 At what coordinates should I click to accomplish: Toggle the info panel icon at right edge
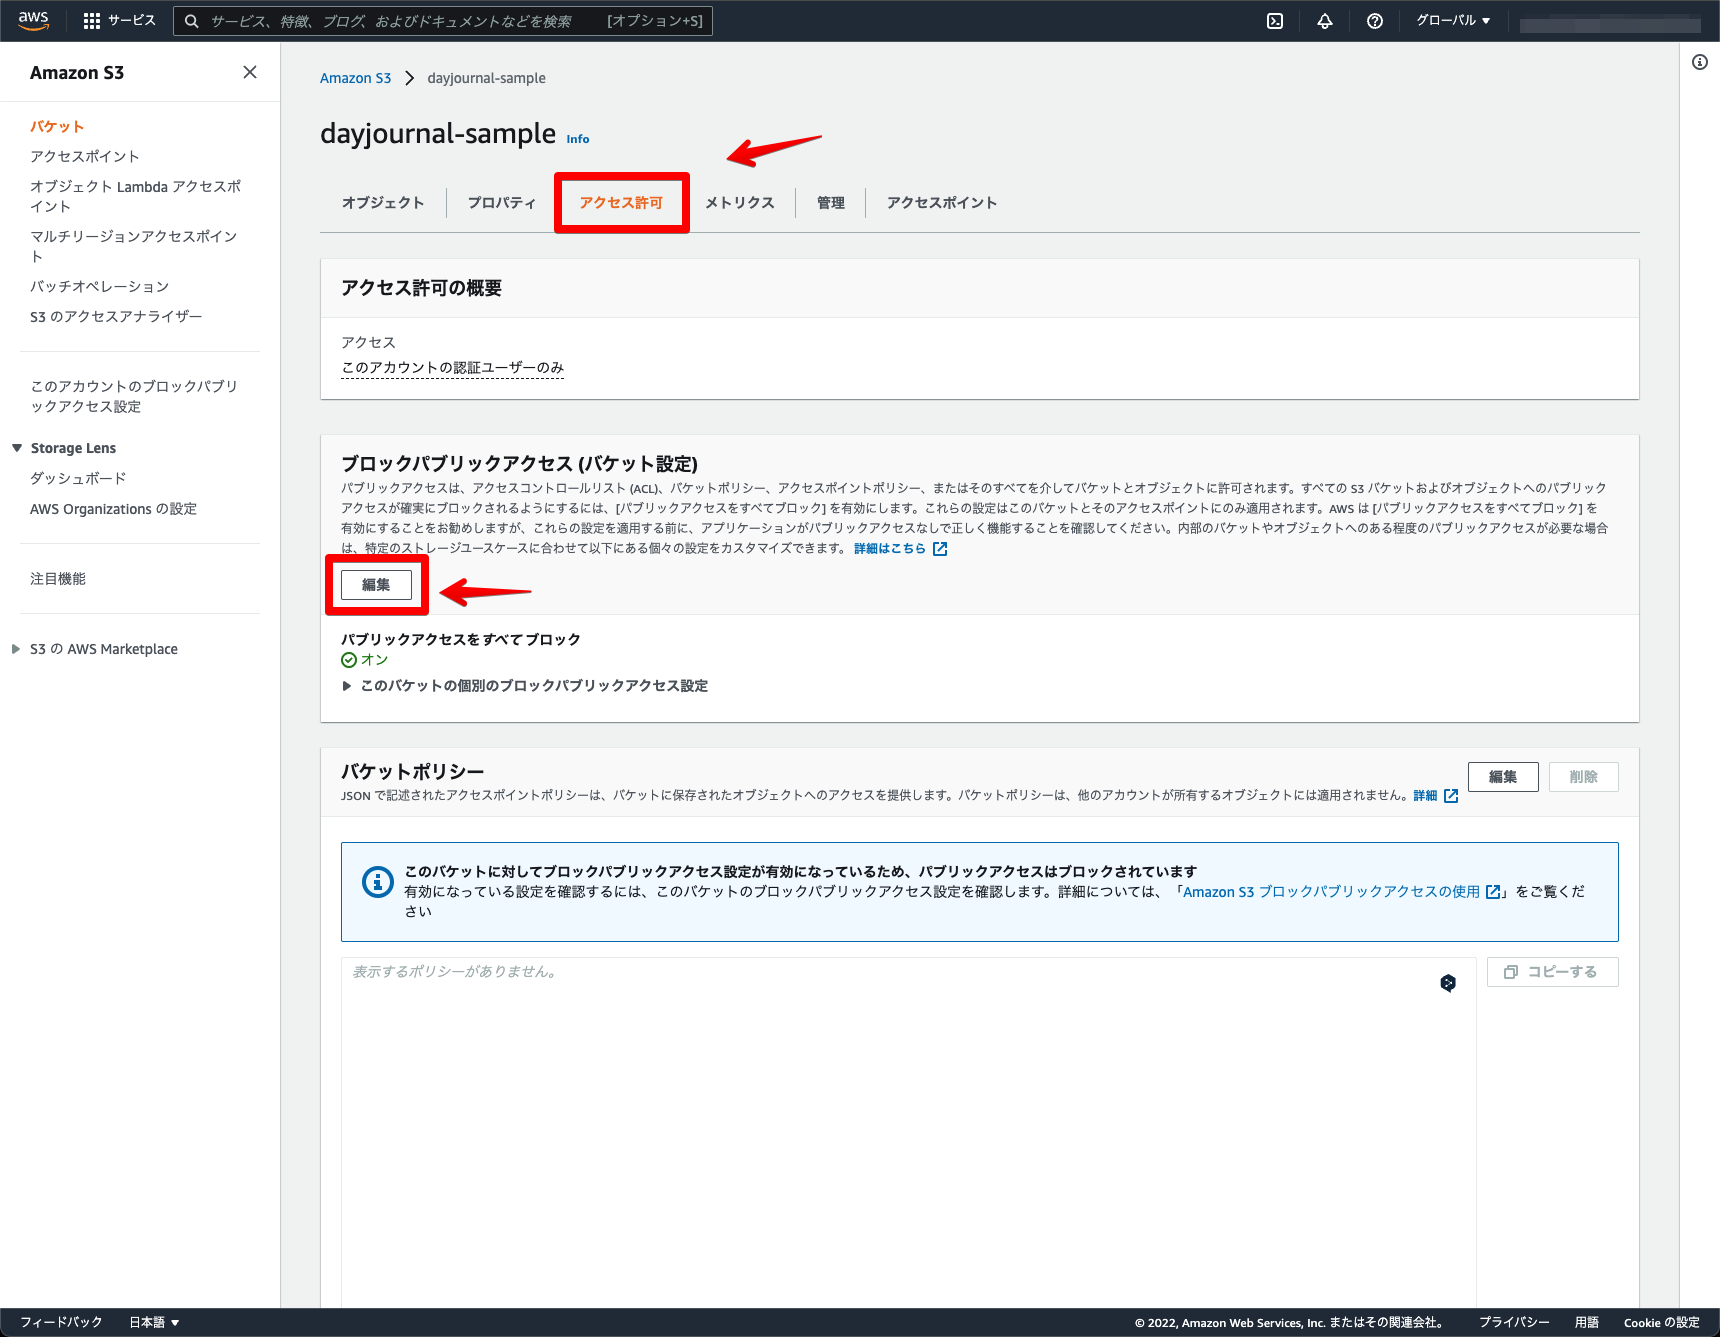click(x=1700, y=62)
